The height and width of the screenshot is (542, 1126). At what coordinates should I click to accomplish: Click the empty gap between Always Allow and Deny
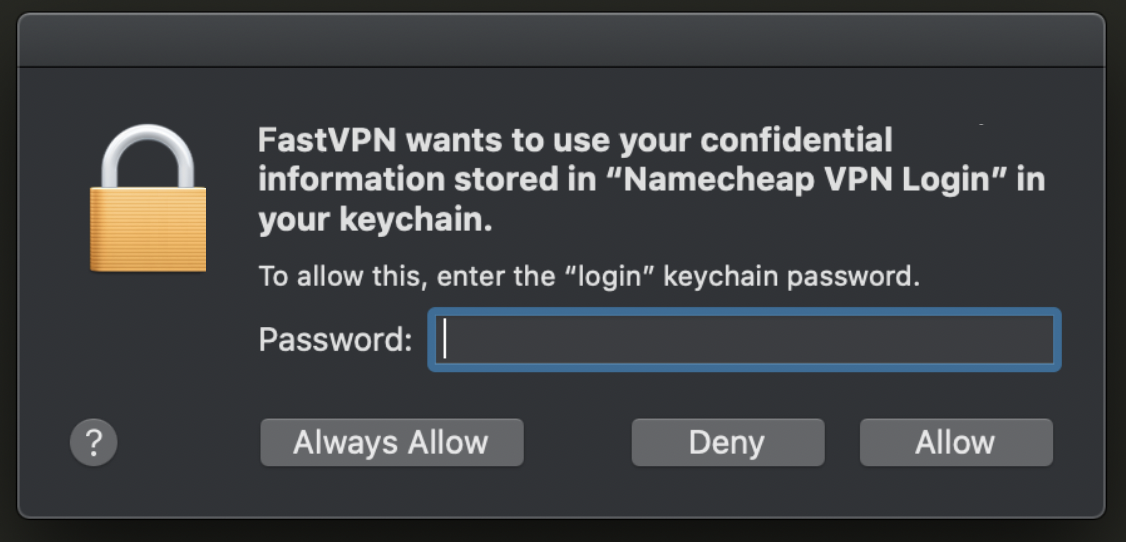577,442
